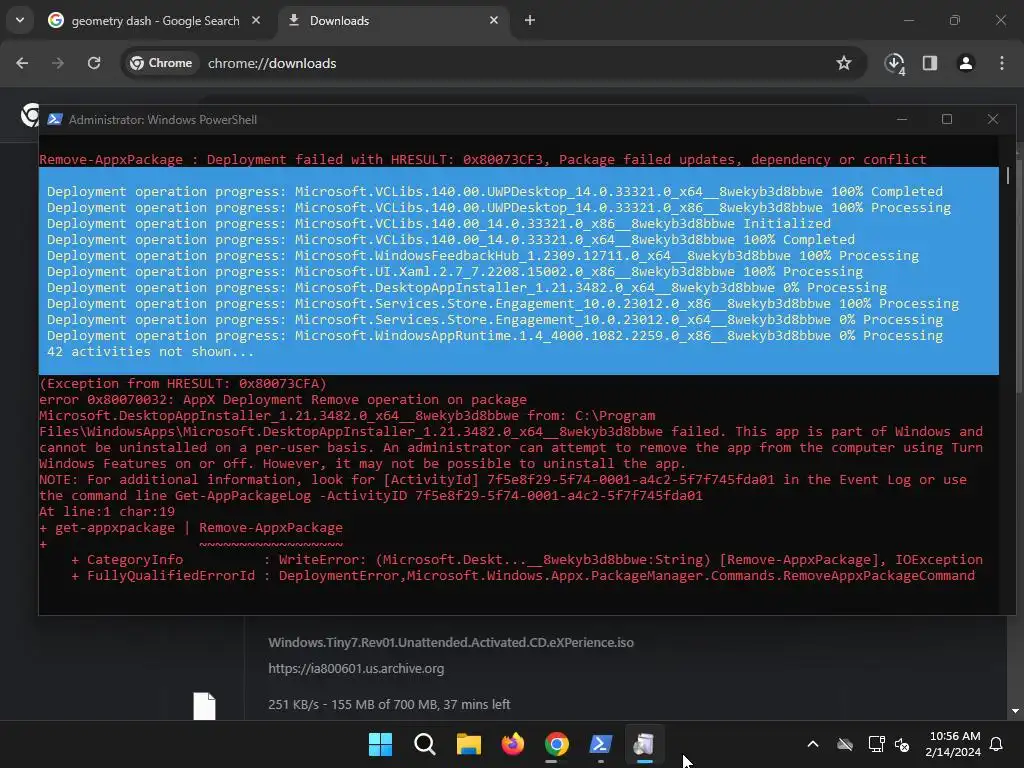This screenshot has width=1024, height=768.
Task: Close the PowerShell window
Action: (x=993, y=120)
